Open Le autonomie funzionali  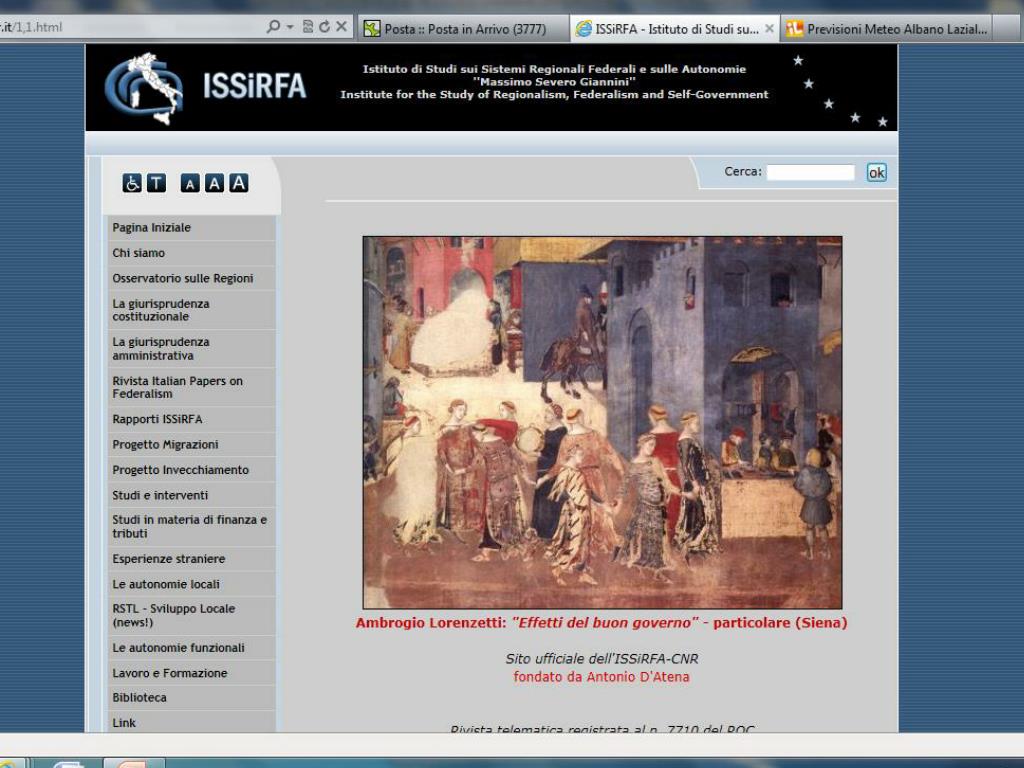click(x=191, y=648)
